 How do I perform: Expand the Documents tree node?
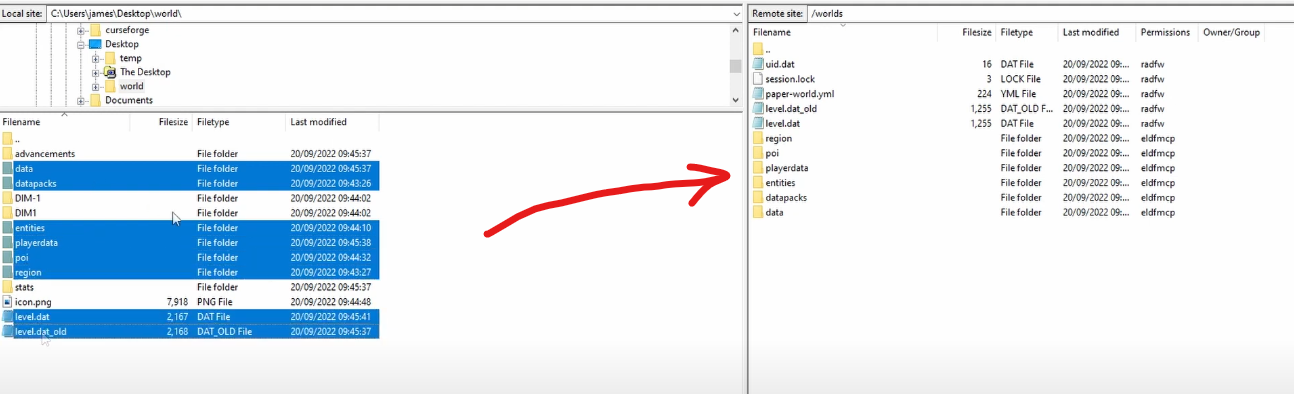(81, 100)
